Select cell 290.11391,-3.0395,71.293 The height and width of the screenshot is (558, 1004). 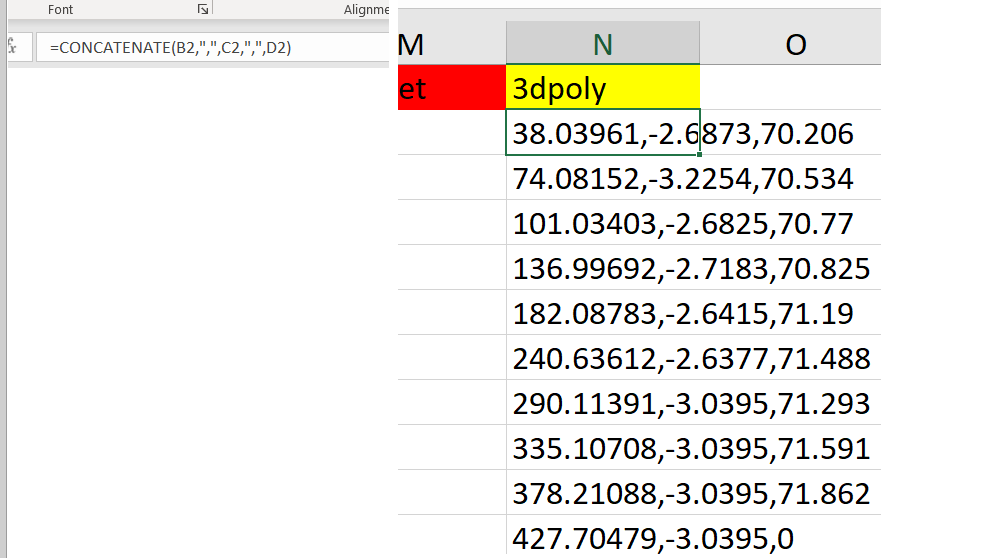click(603, 402)
